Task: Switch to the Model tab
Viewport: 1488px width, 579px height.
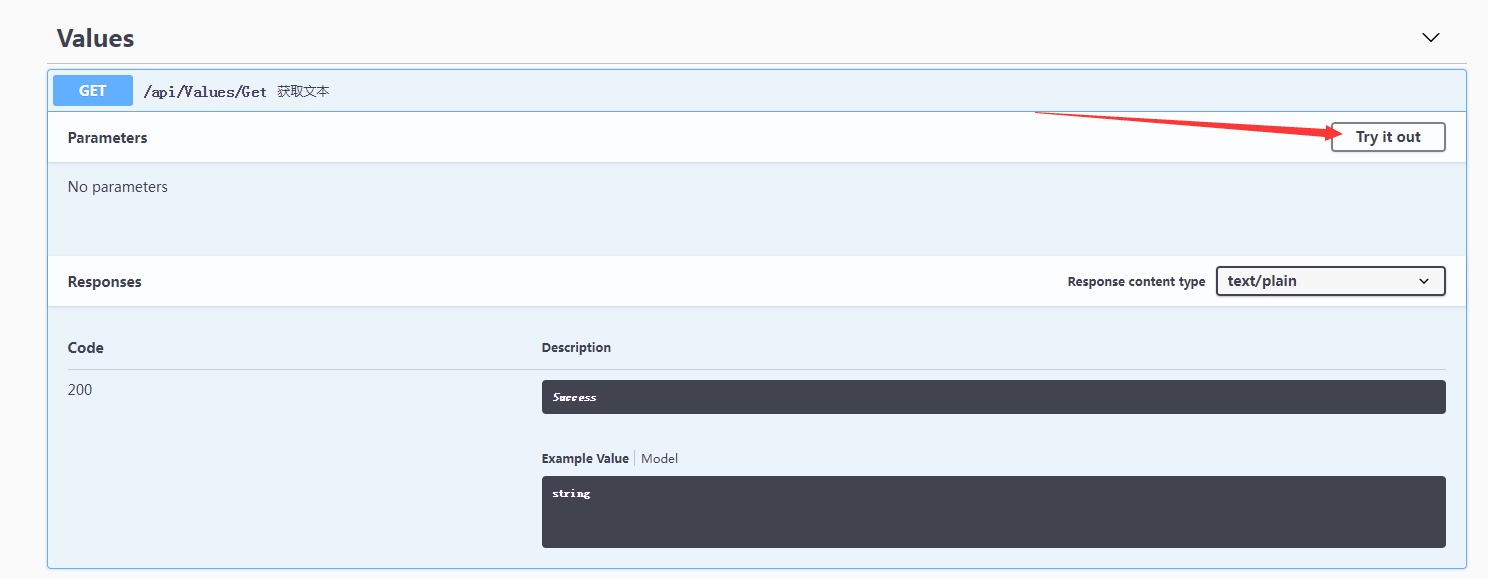Action: [659, 458]
